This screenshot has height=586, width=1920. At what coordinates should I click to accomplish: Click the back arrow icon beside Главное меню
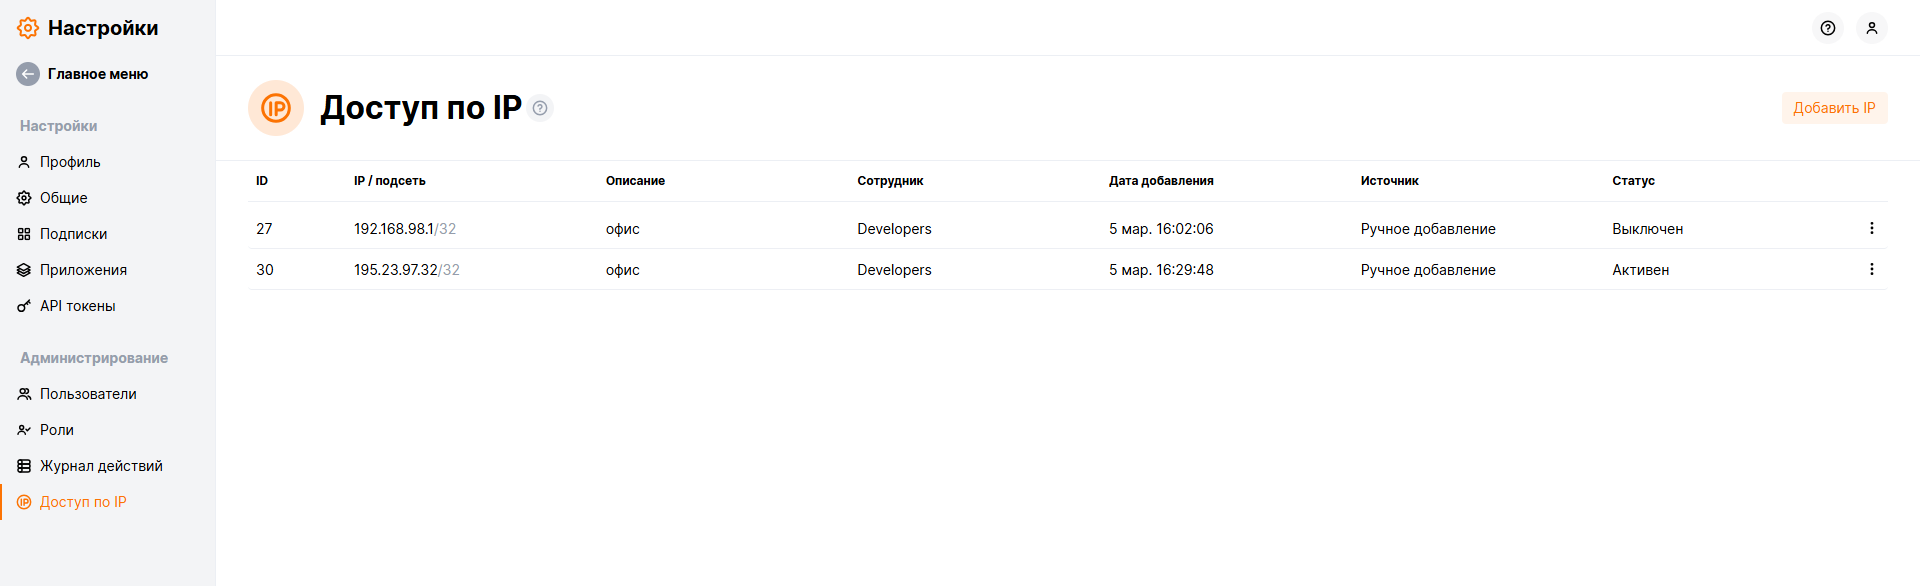(x=28, y=74)
